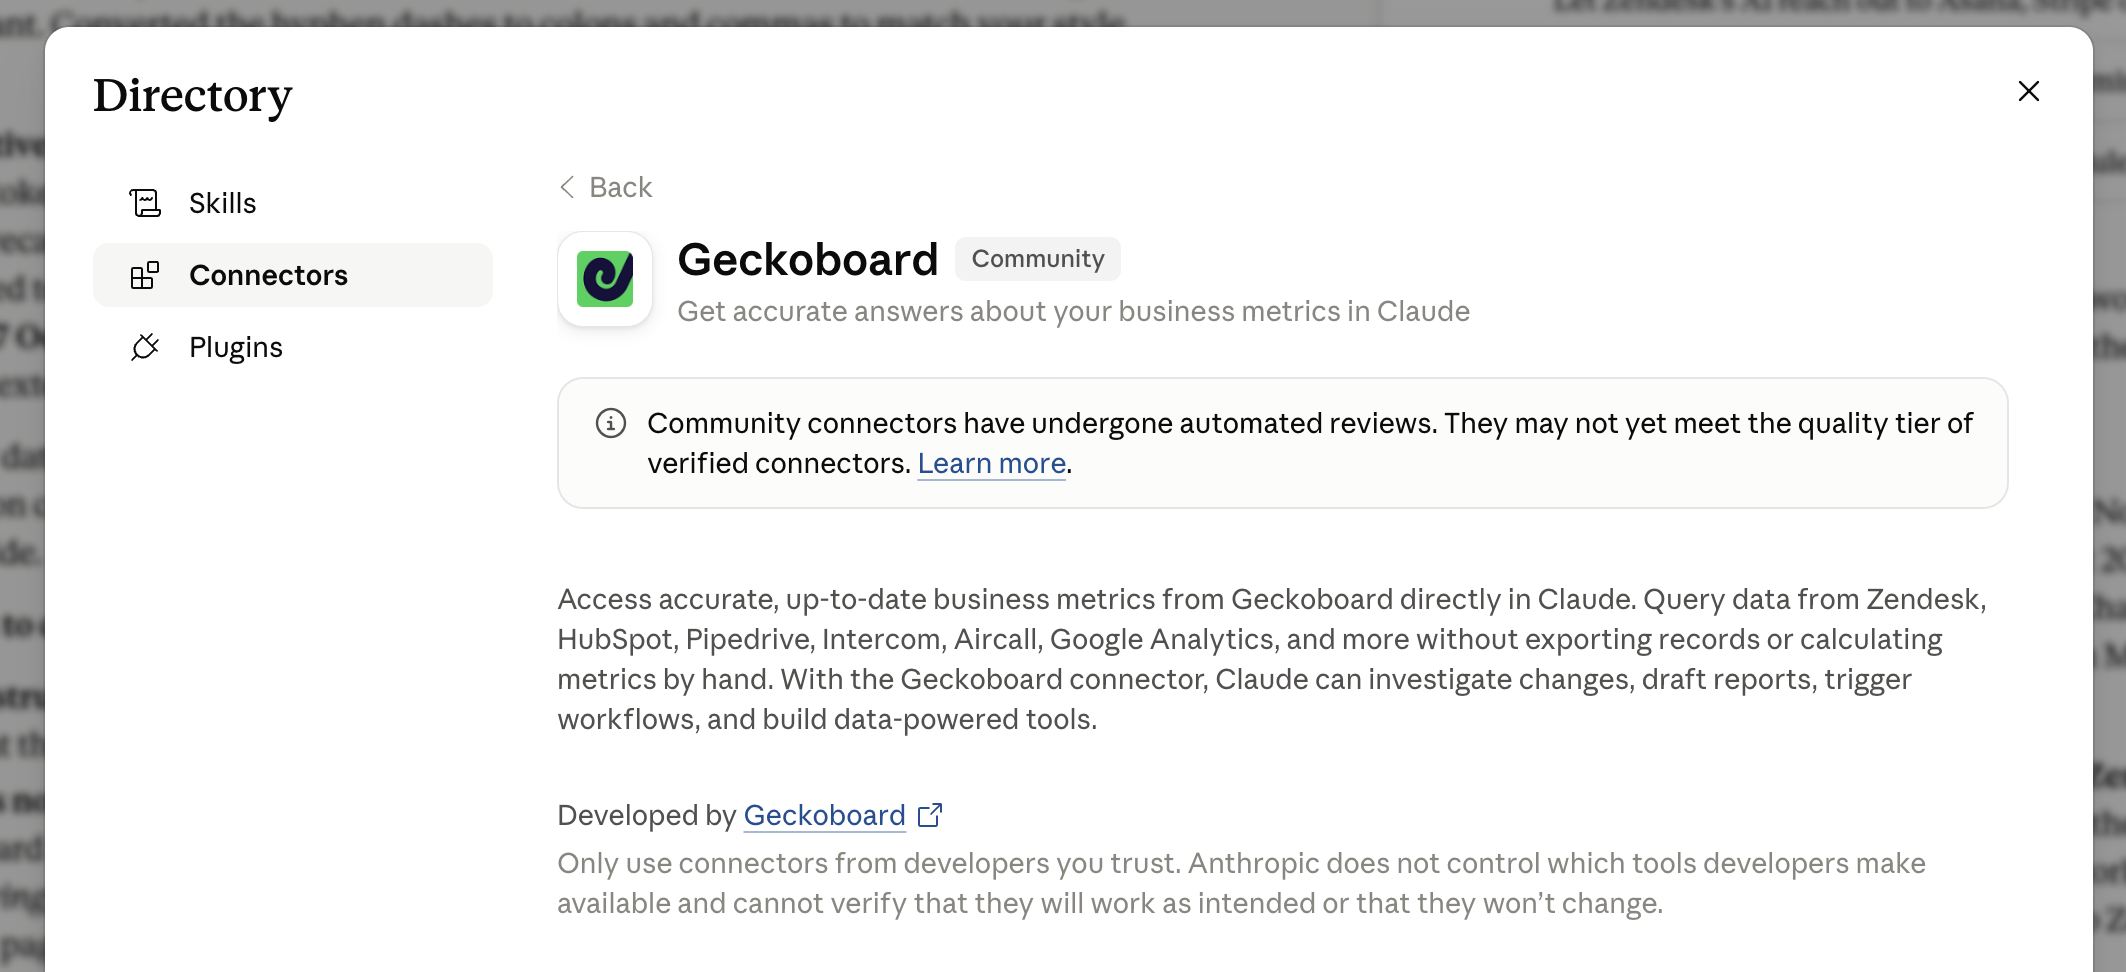Click the Geckoboard connector title
2126x972 pixels.
808,260
